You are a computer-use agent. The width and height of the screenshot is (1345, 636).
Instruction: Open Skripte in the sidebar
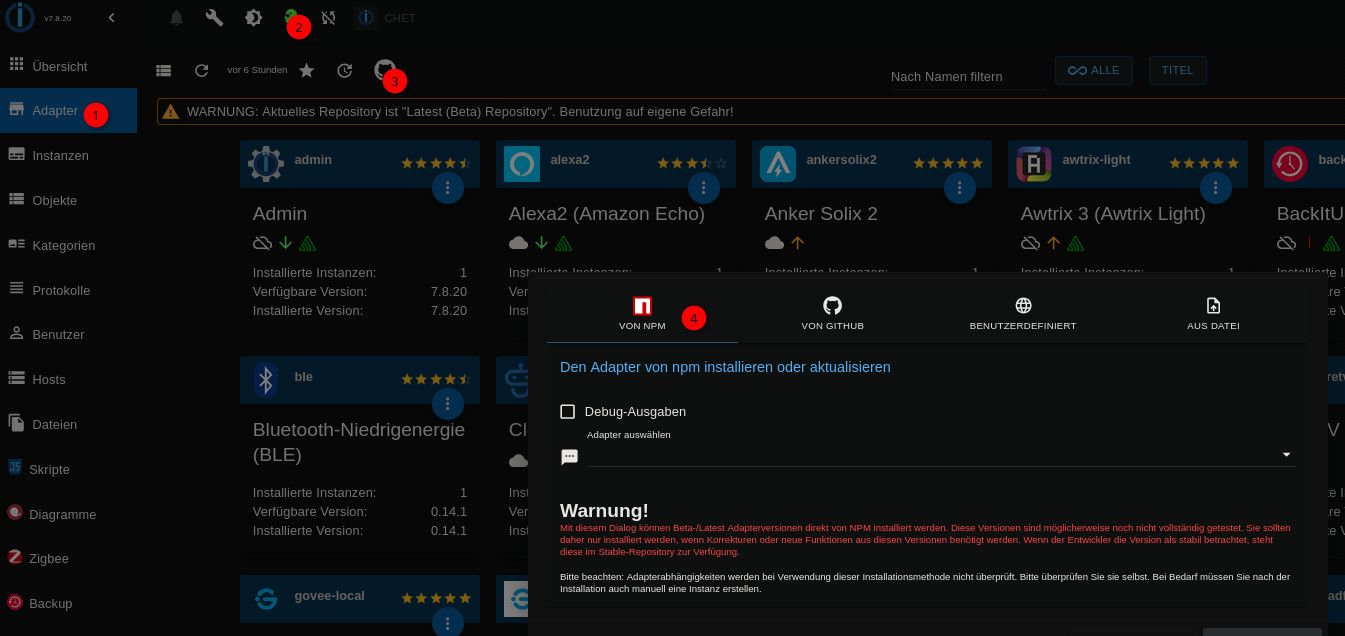(x=68, y=469)
